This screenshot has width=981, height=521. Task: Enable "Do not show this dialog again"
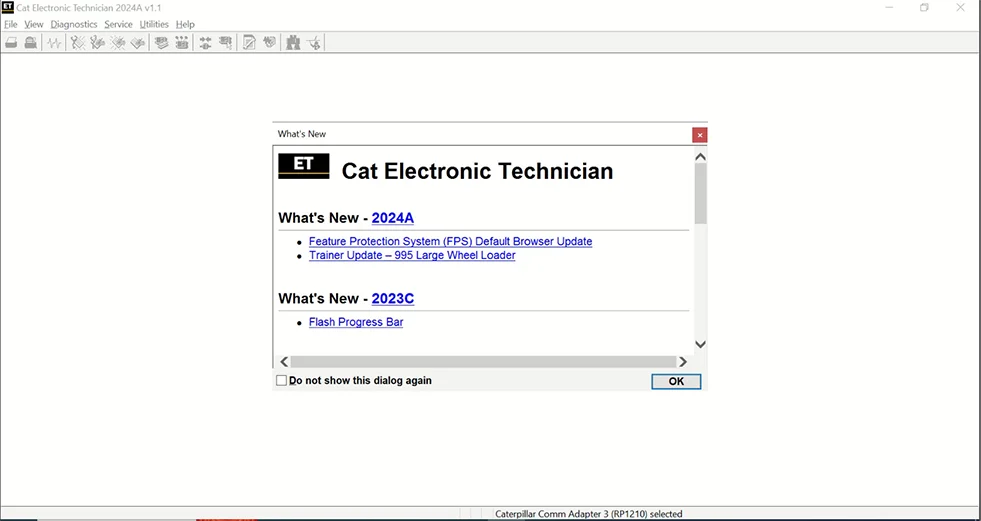[281, 381]
